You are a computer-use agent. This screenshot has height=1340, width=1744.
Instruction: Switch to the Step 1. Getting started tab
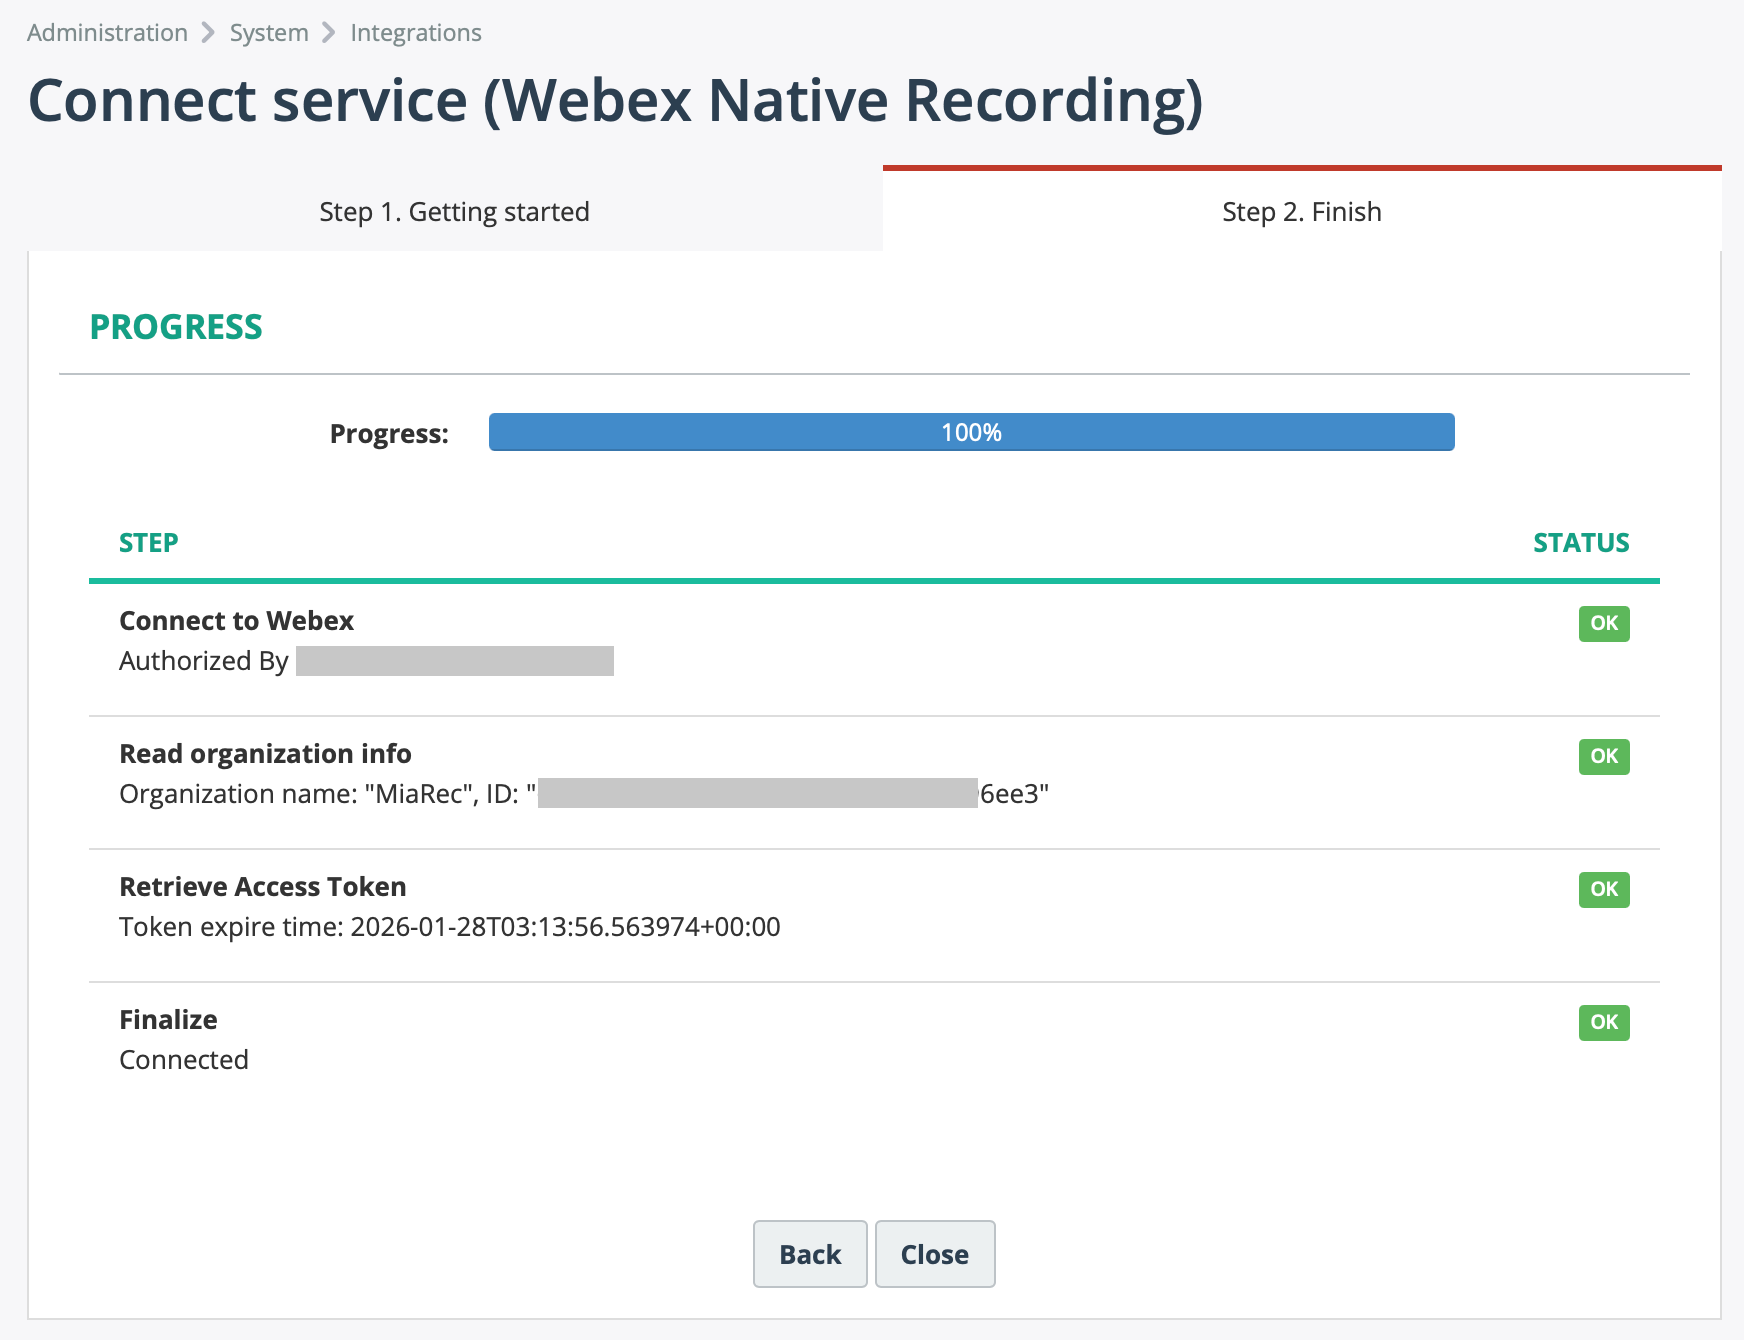click(x=454, y=211)
